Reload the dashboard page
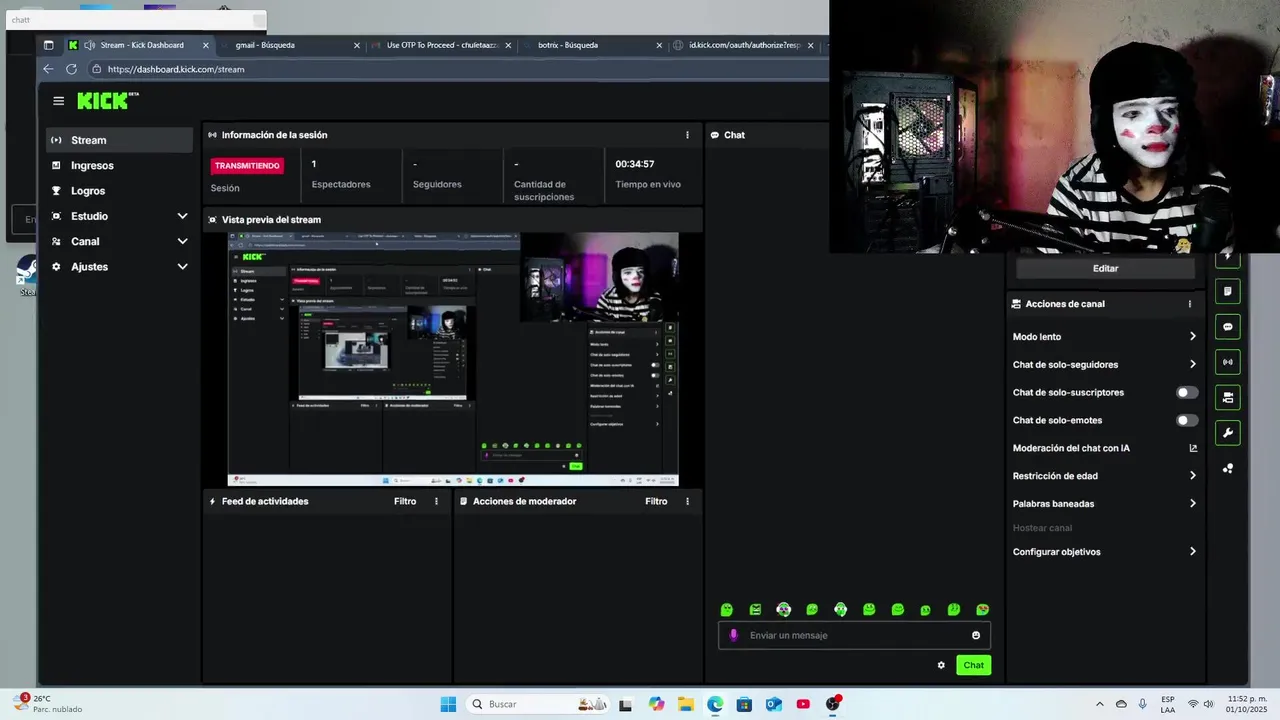The image size is (1280, 720). [x=71, y=69]
